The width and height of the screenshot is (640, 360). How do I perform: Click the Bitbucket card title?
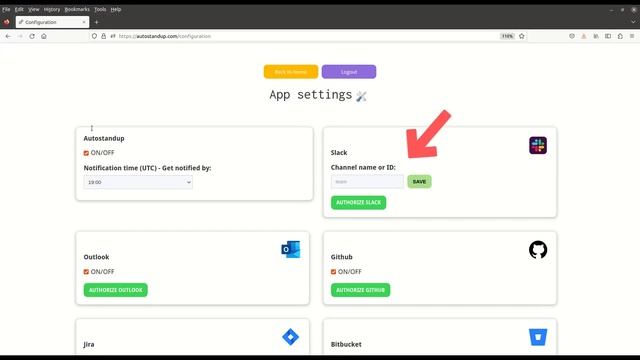[x=346, y=344]
